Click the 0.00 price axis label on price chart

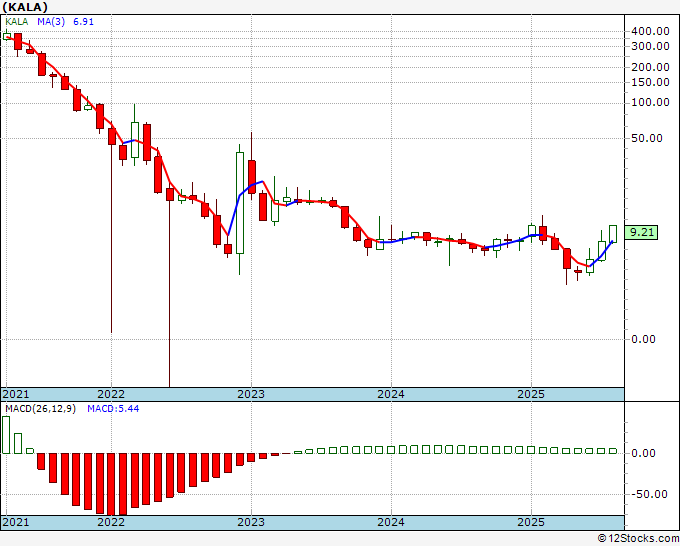[643, 339]
